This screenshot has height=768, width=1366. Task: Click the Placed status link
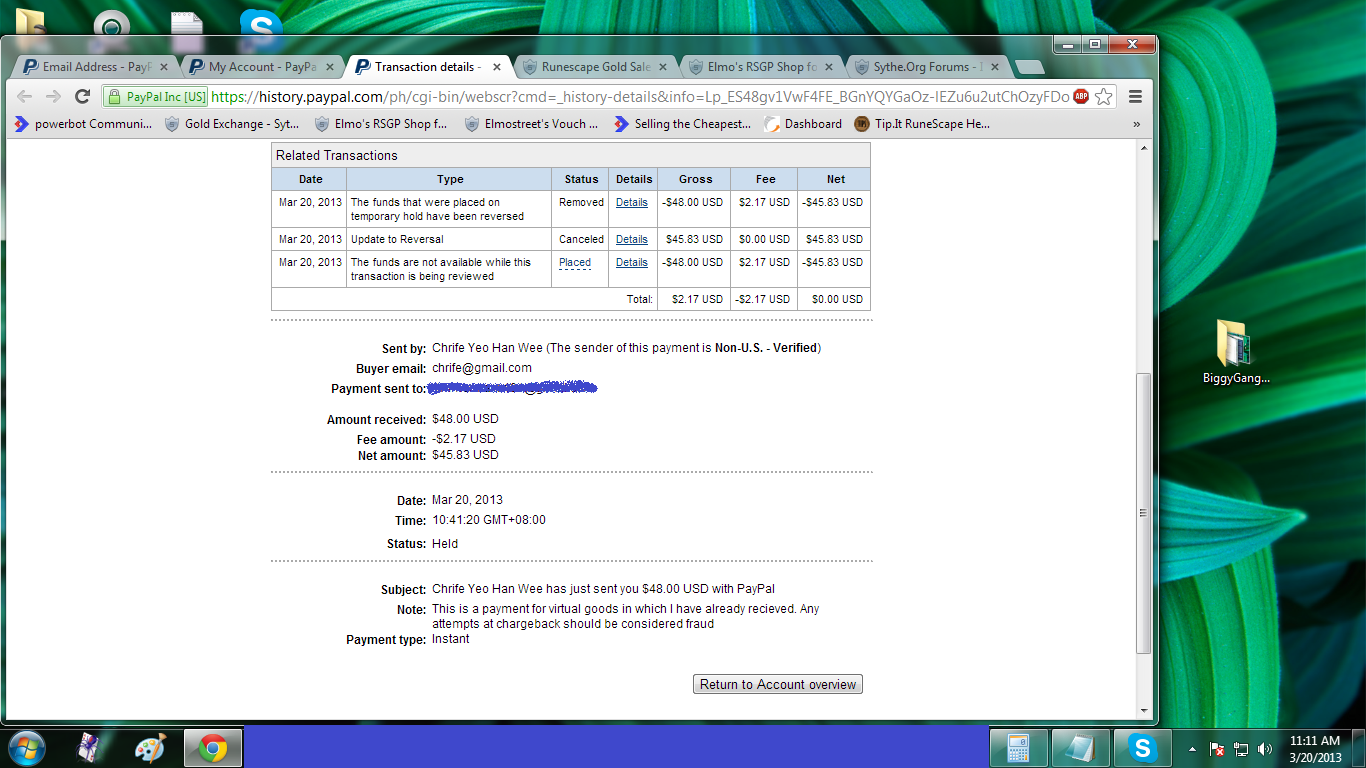(x=575, y=262)
